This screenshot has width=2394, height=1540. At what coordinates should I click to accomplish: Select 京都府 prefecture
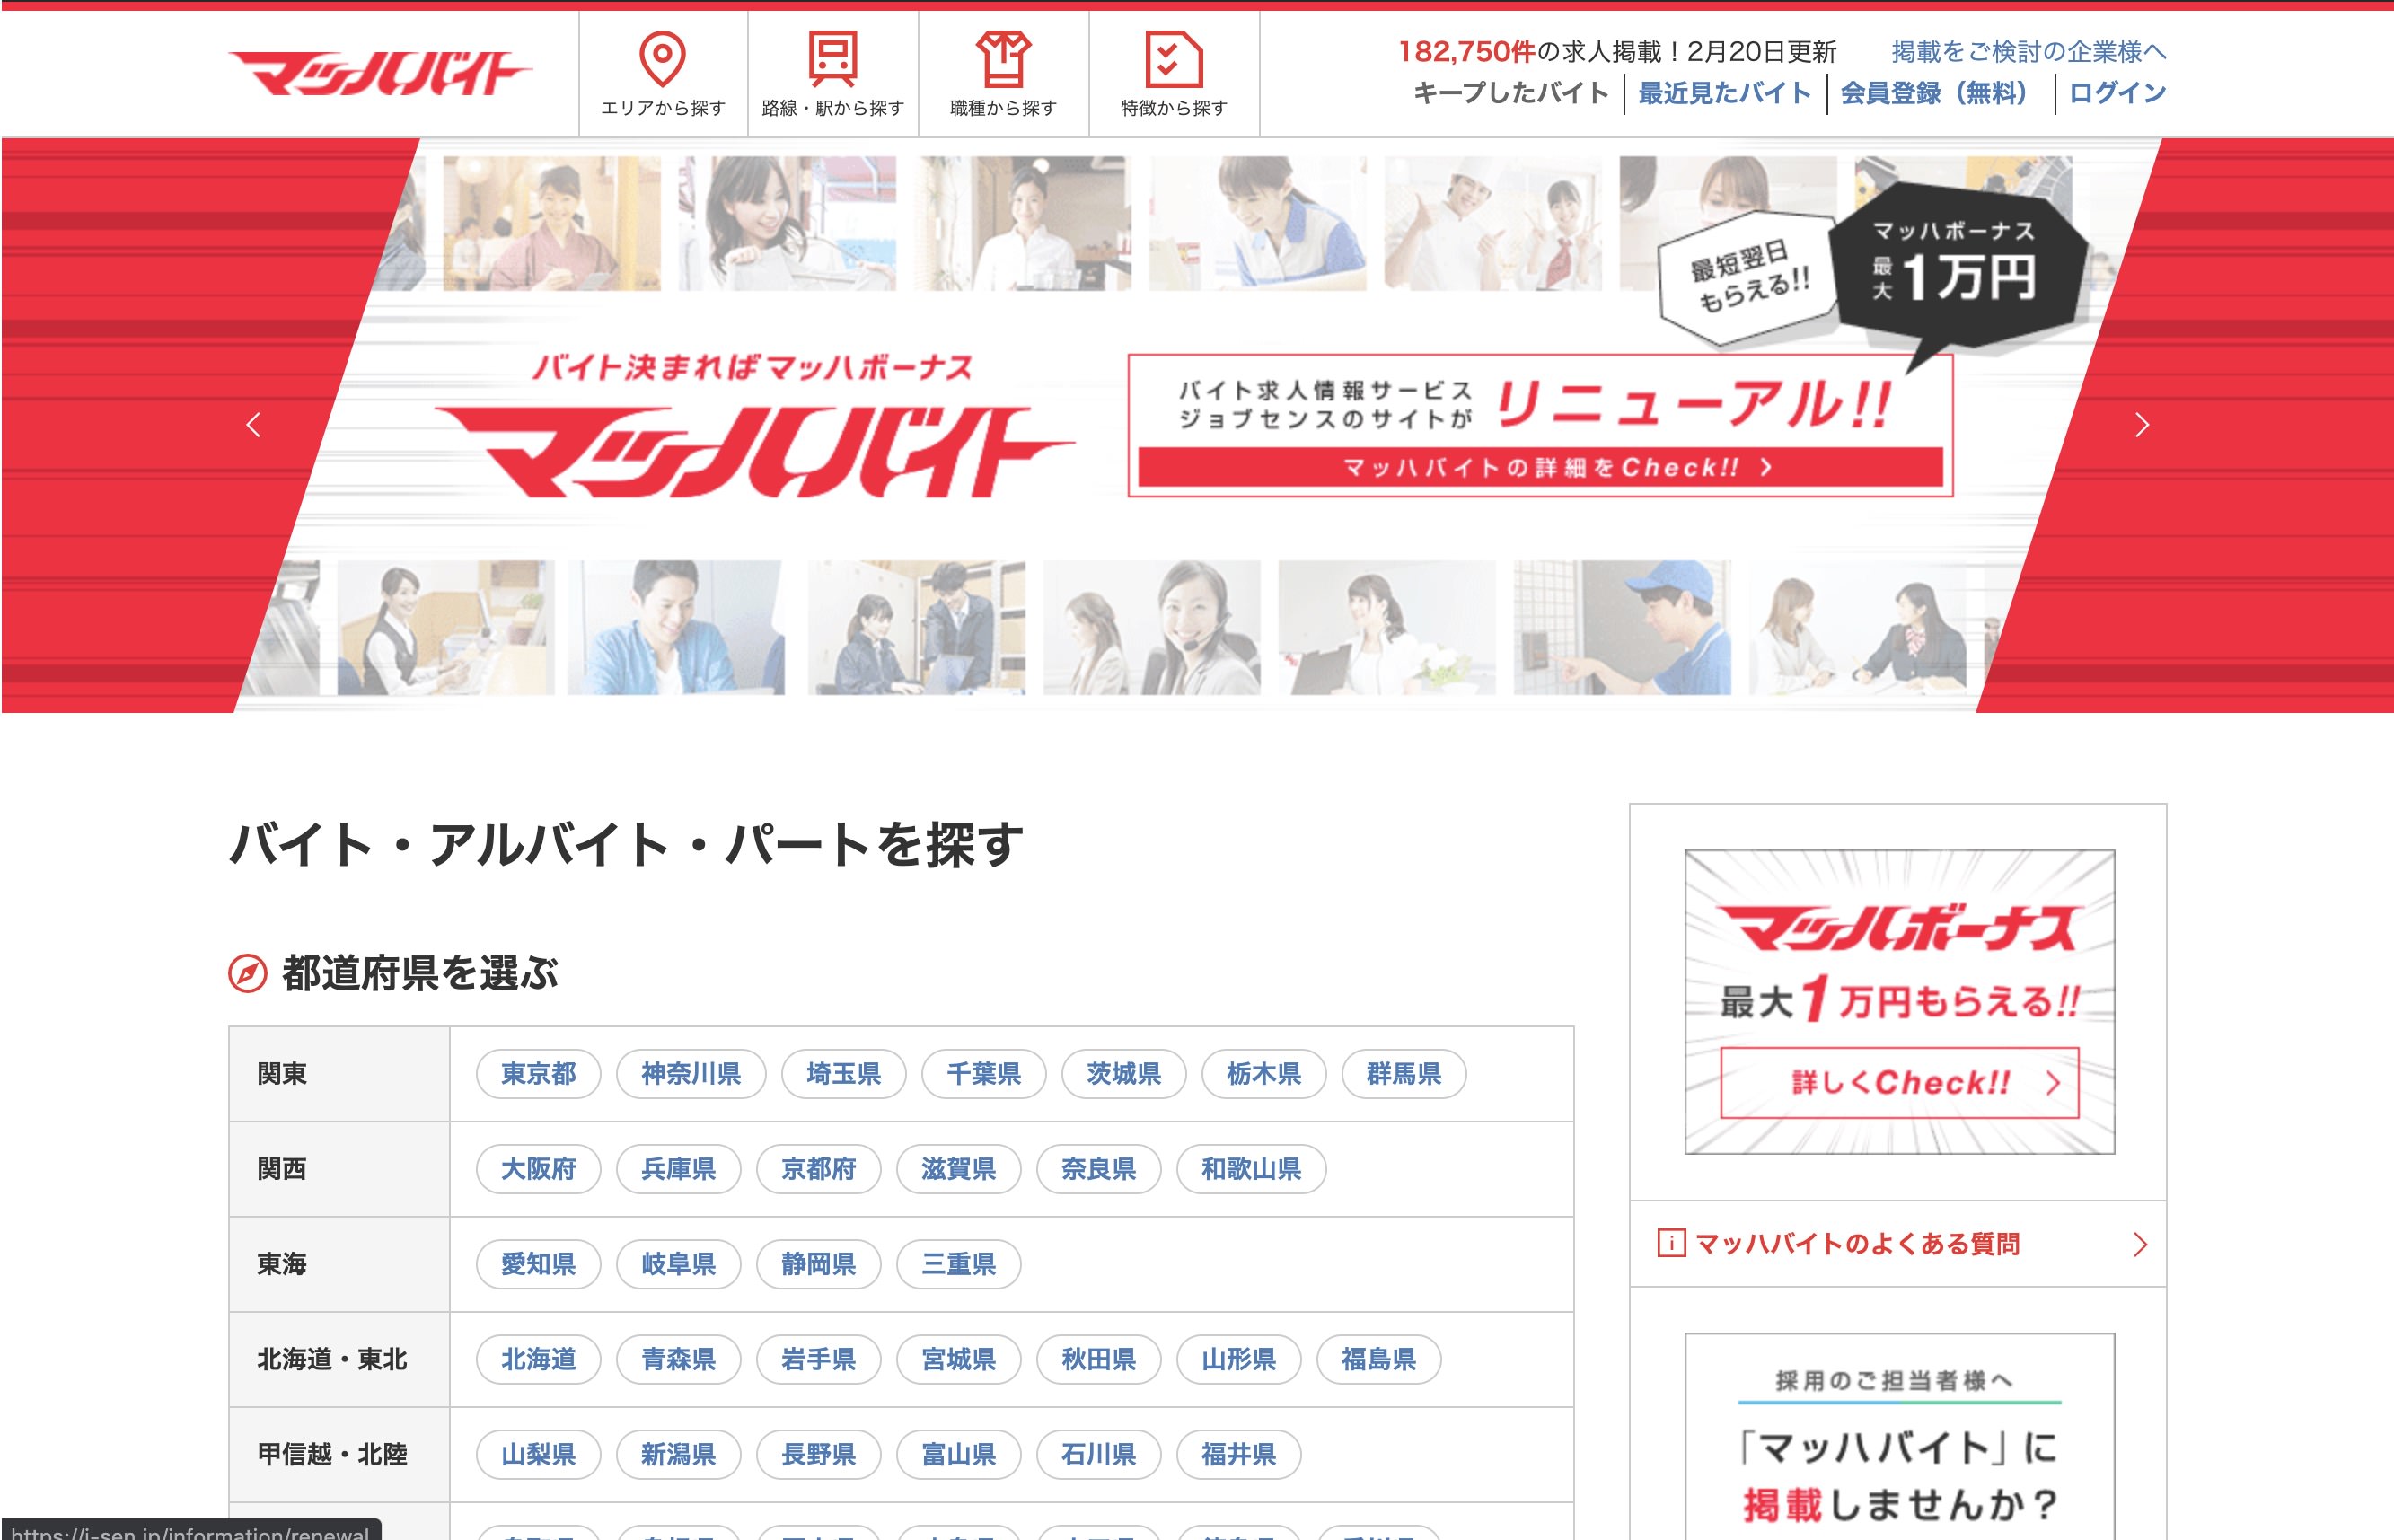(x=818, y=1169)
